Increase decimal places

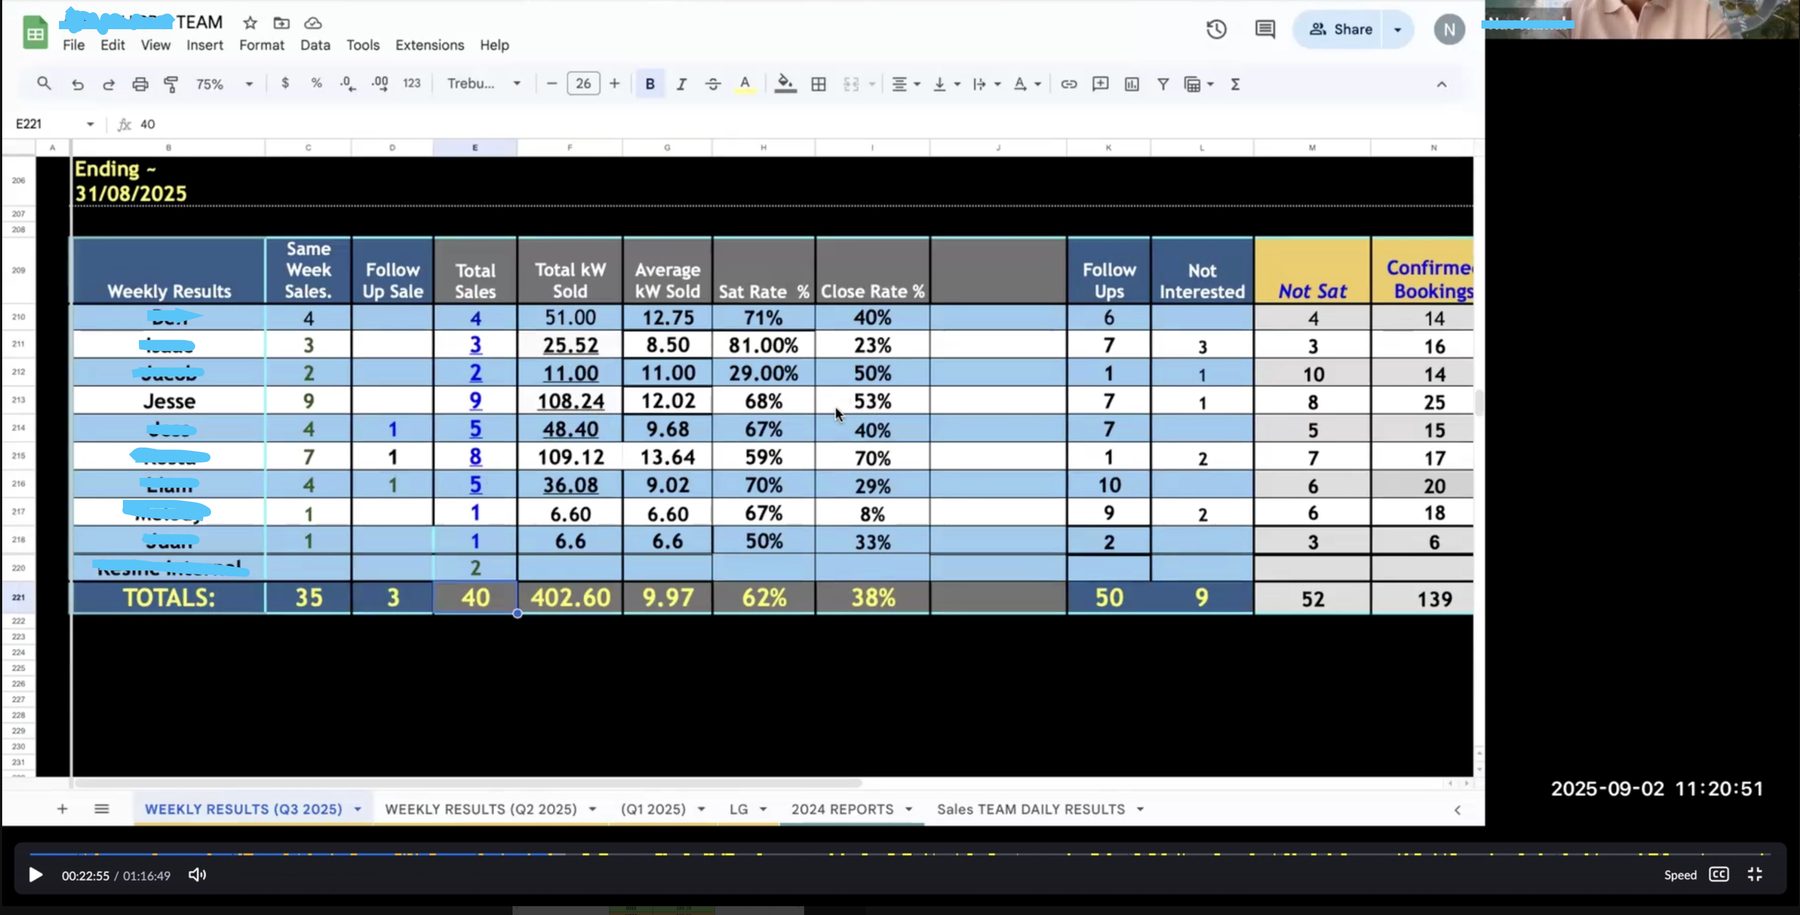coord(380,84)
